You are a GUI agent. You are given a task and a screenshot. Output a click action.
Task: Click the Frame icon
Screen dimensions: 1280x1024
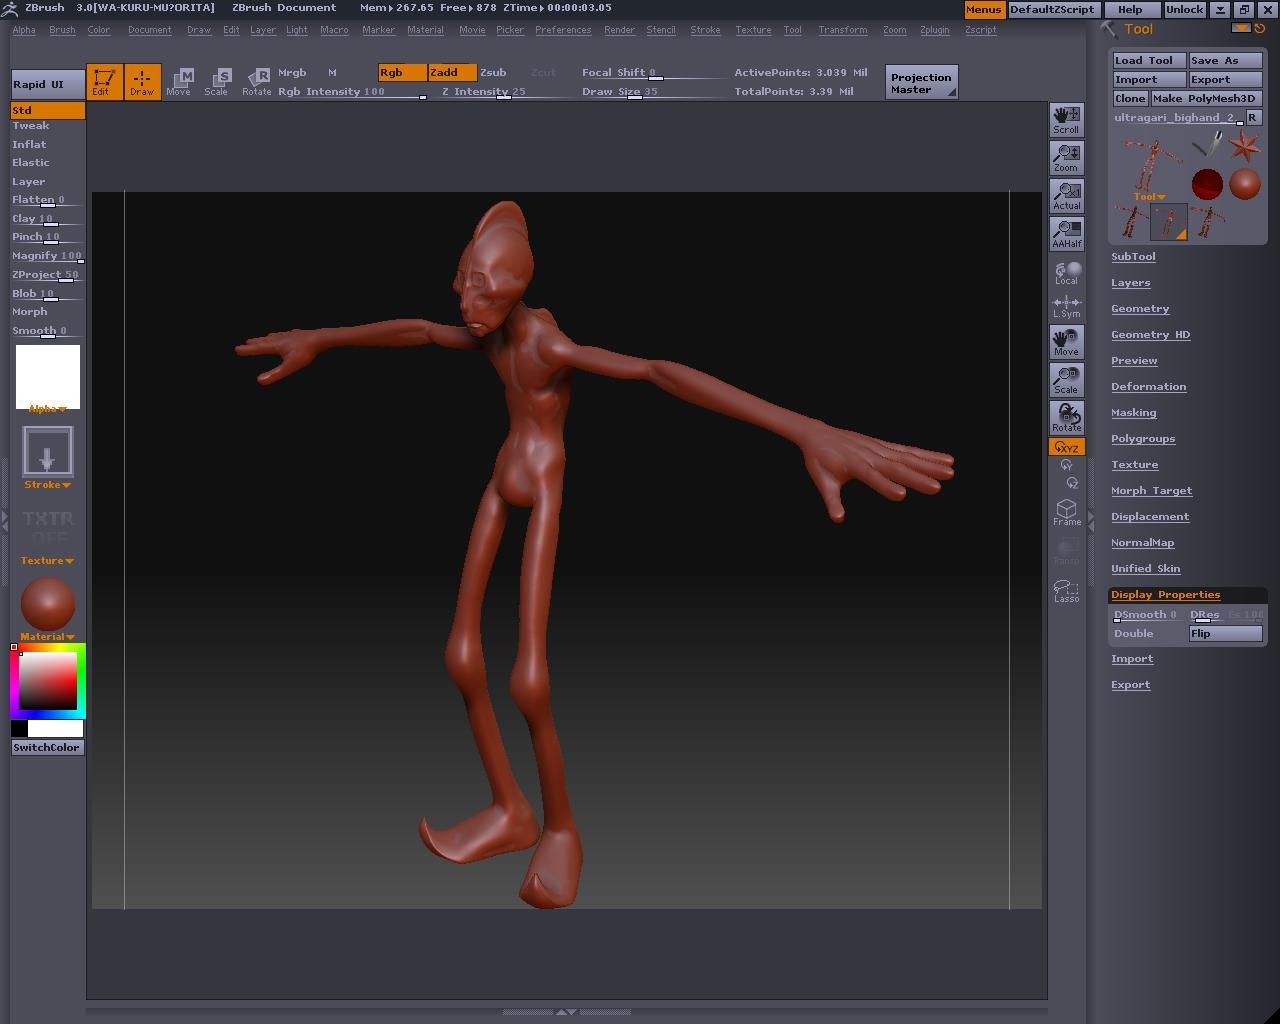point(1066,512)
